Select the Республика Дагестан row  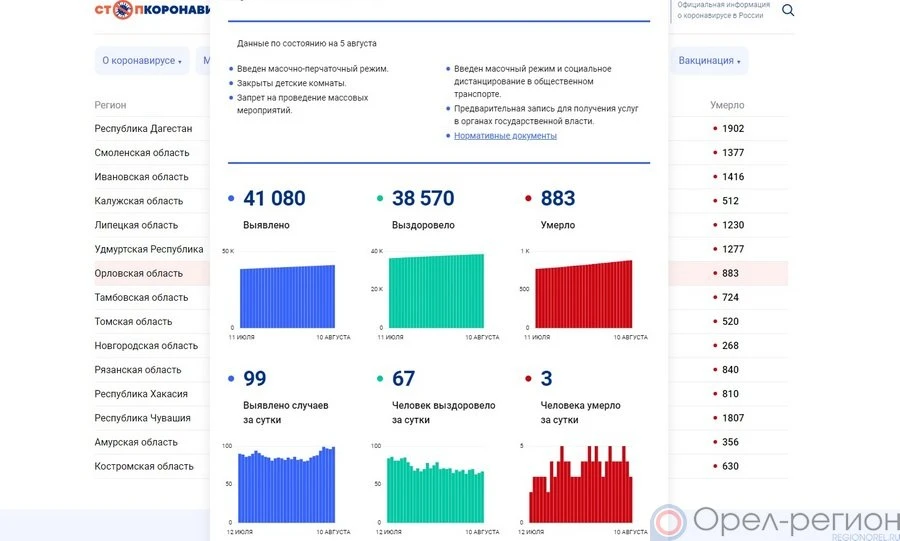click(143, 129)
